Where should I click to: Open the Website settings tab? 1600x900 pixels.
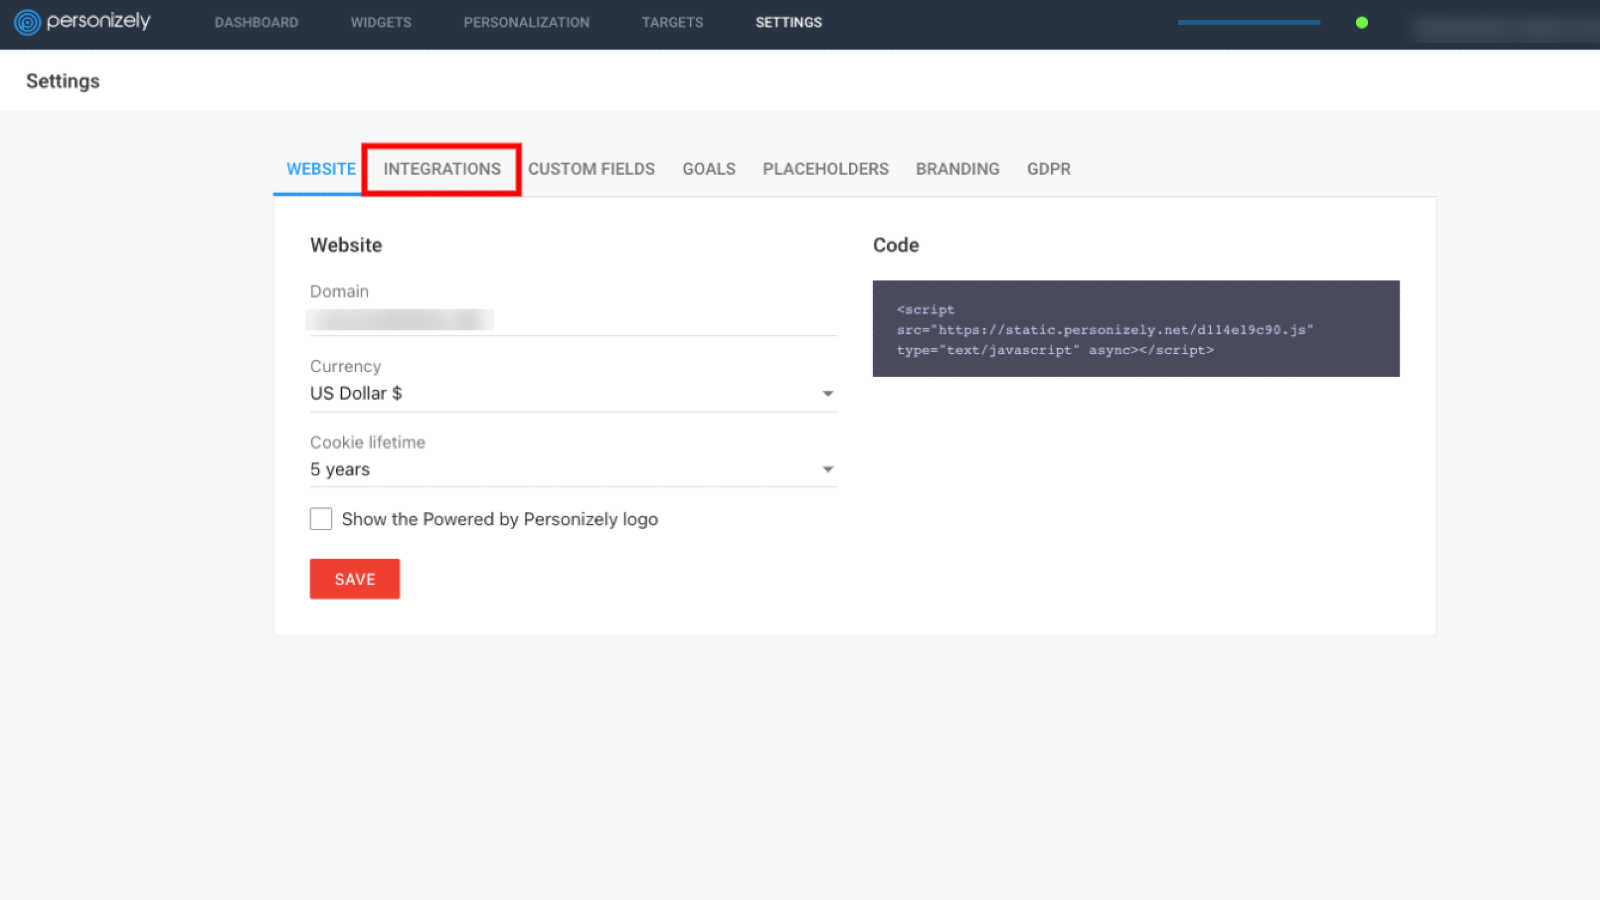pos(321,169)
